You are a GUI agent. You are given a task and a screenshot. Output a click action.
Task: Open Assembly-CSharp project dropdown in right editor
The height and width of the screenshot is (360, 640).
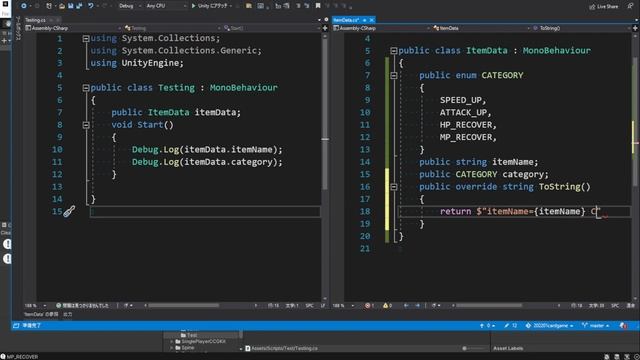point(382,28)
